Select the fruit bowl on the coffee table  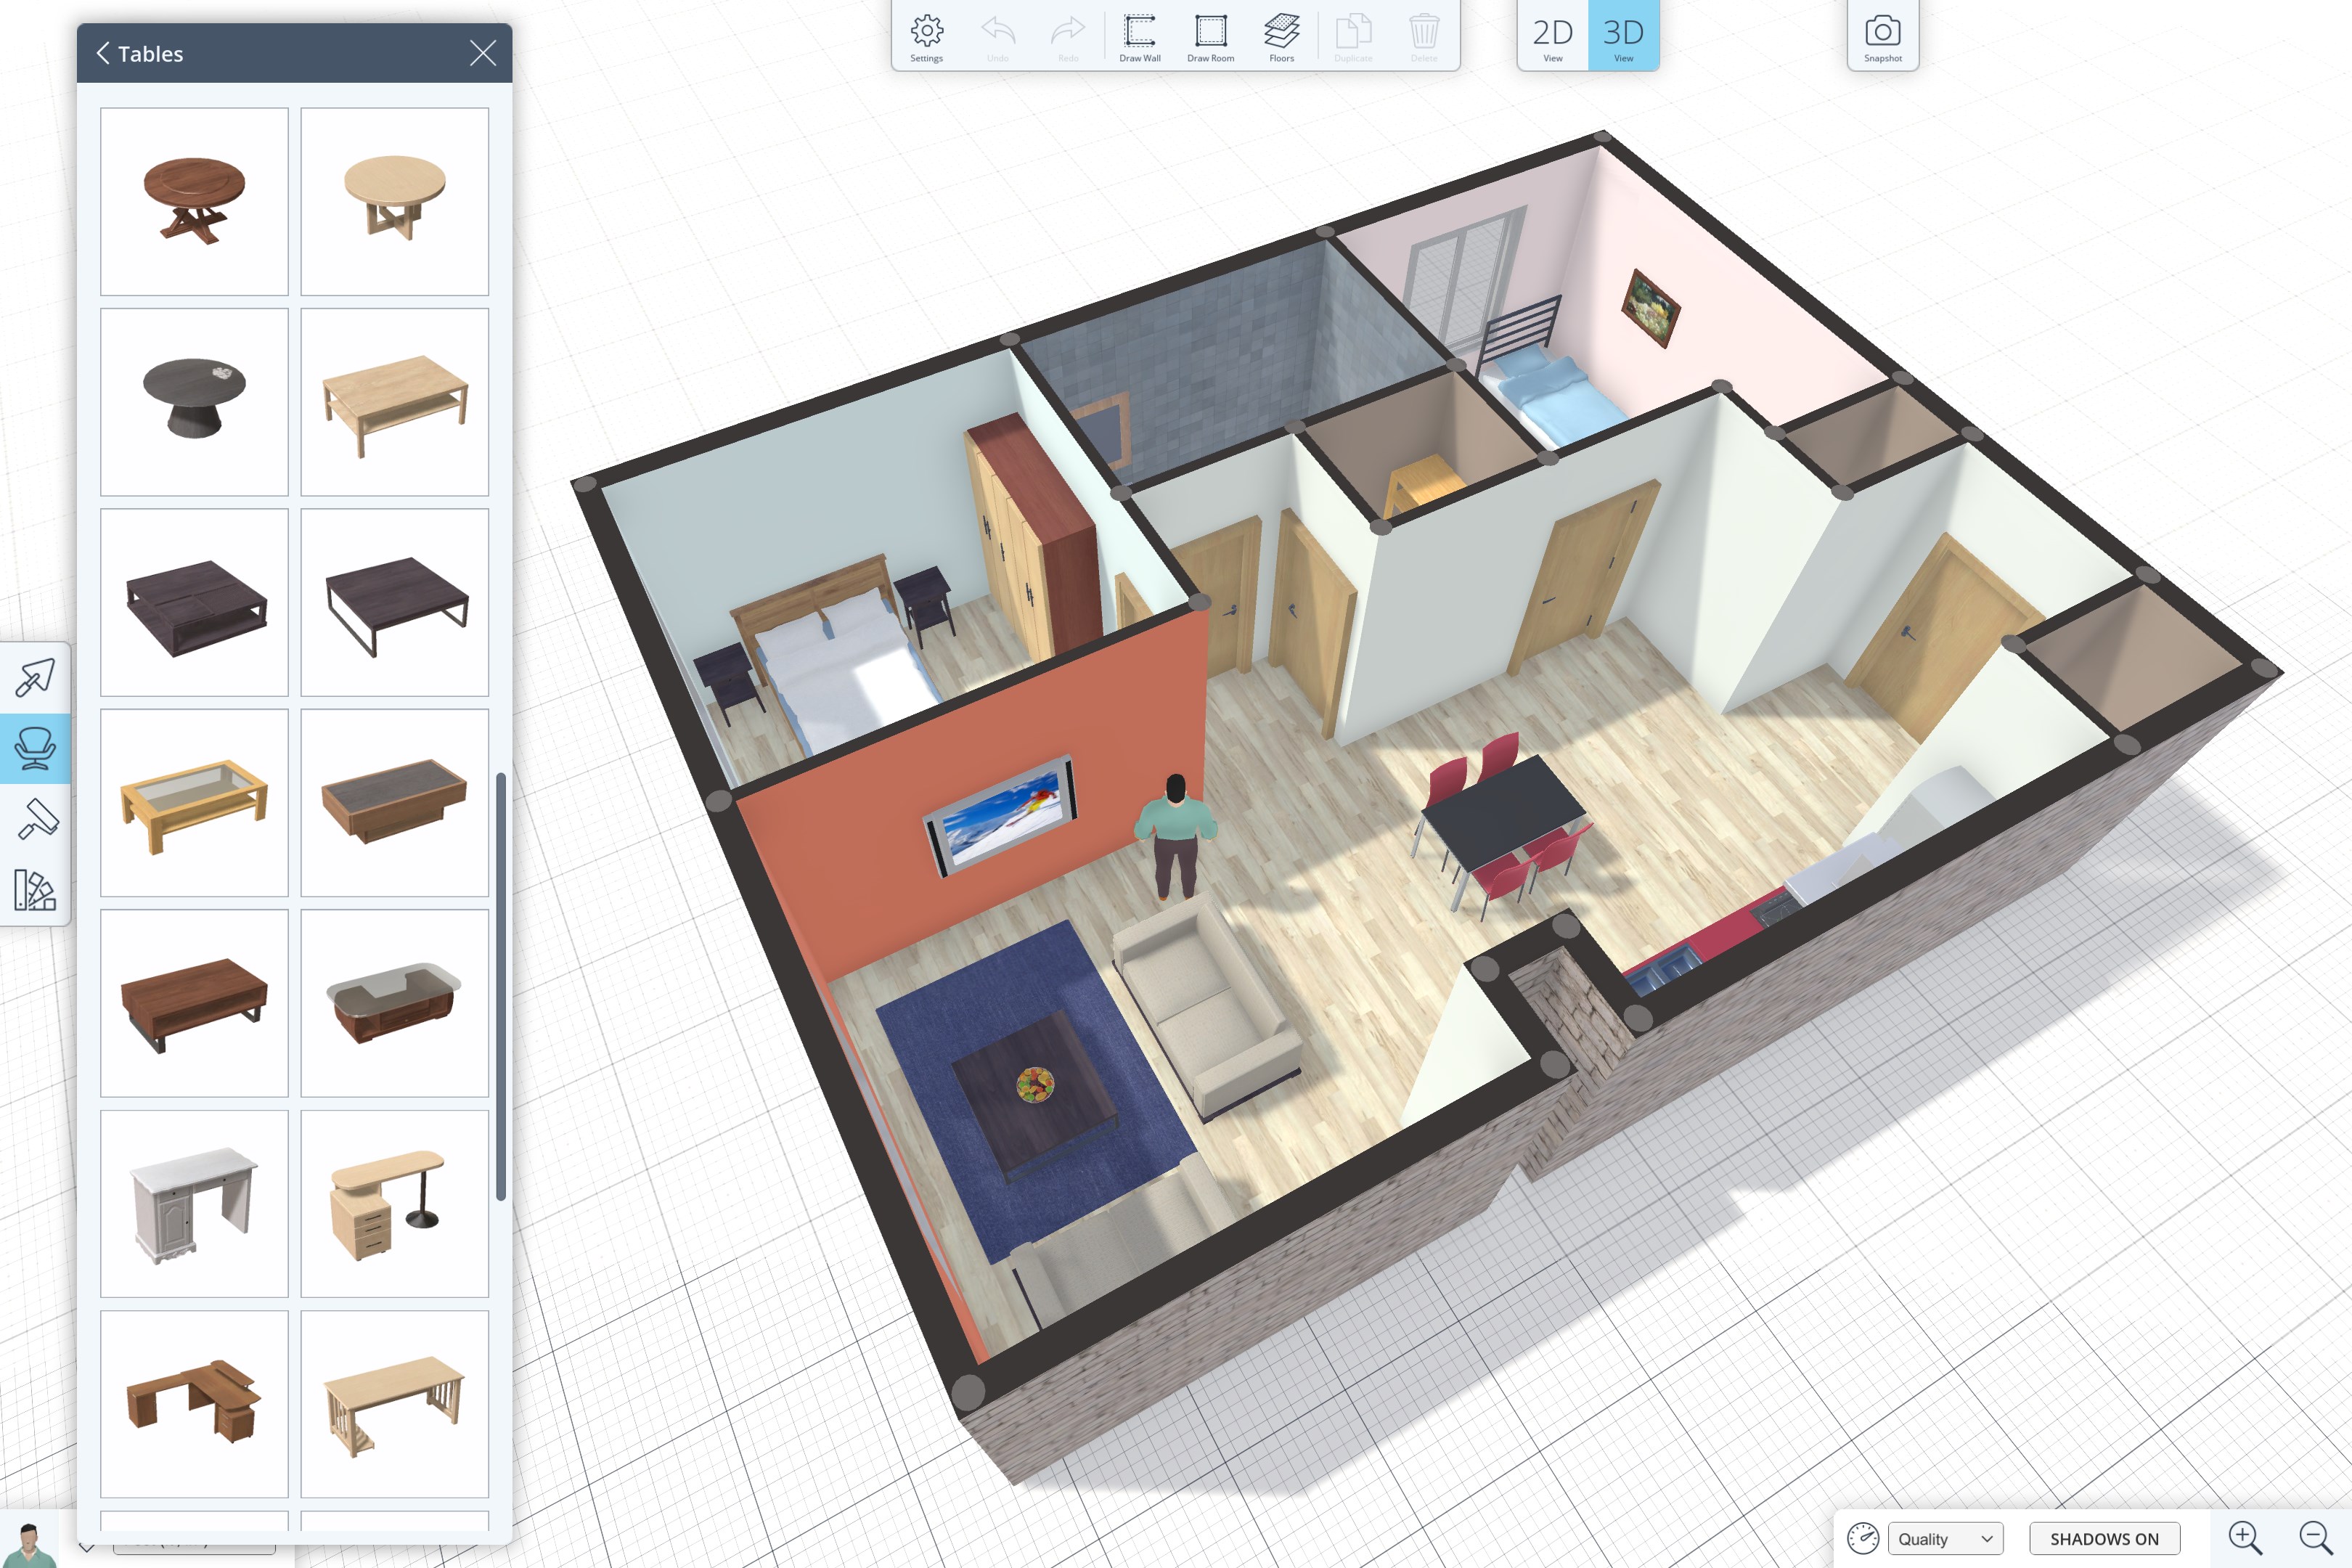[x=1035, y=1084]
